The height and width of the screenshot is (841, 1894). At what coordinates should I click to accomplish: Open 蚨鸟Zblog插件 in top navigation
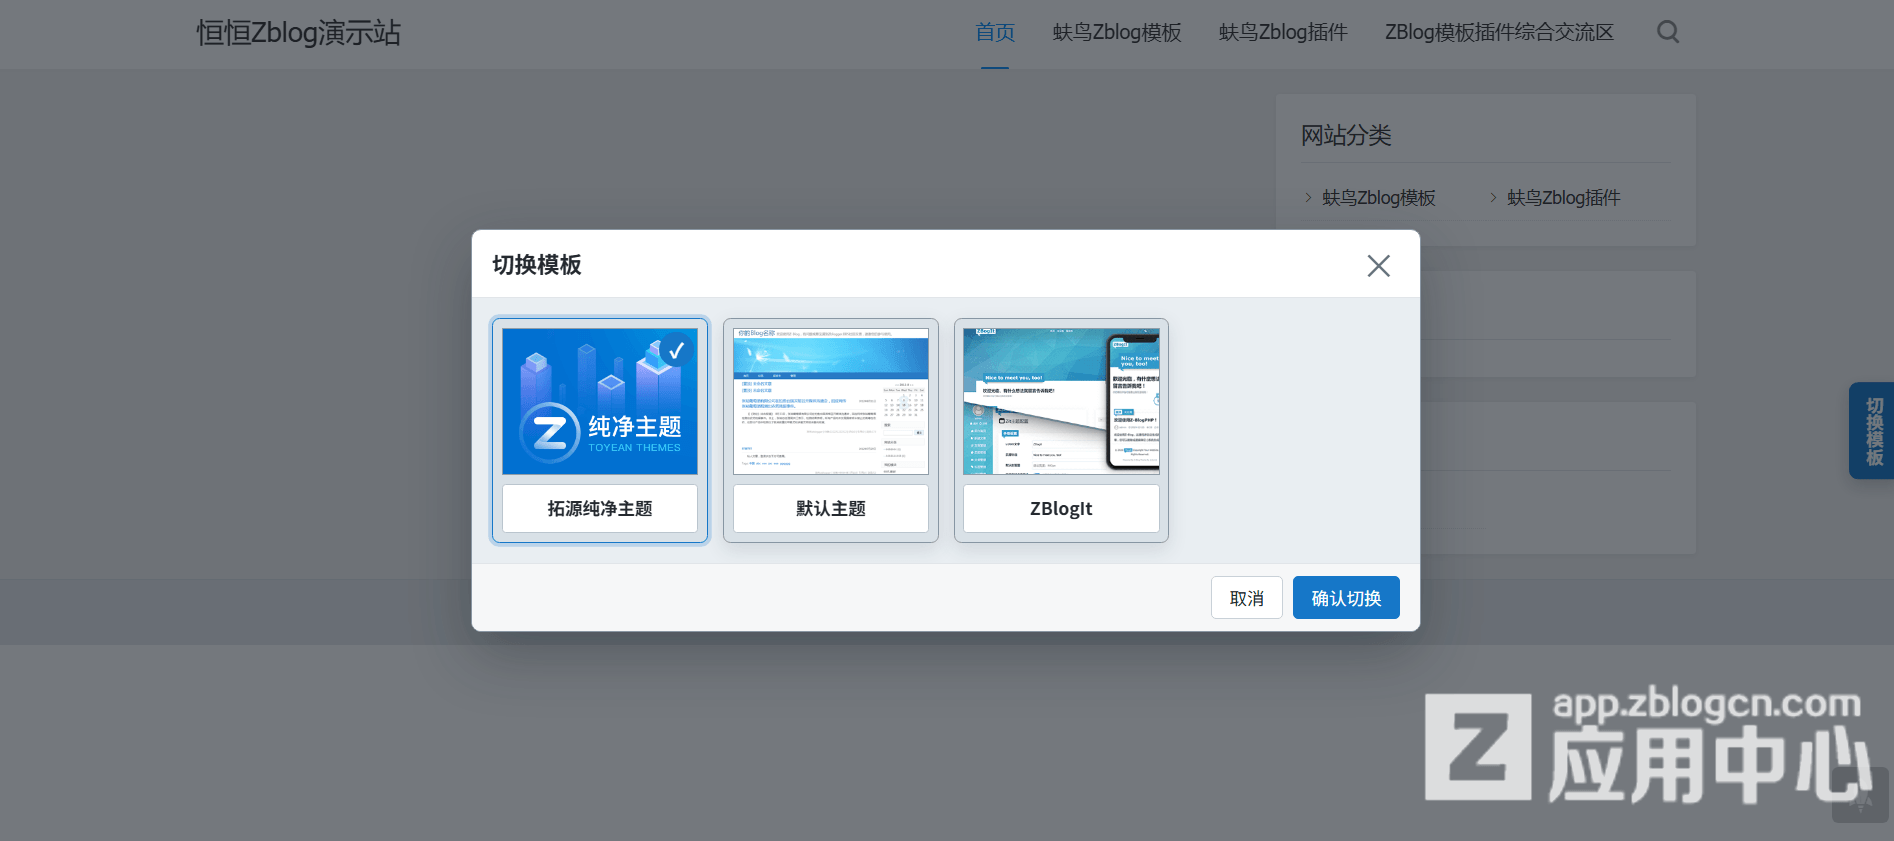[x=1283, y=33]
